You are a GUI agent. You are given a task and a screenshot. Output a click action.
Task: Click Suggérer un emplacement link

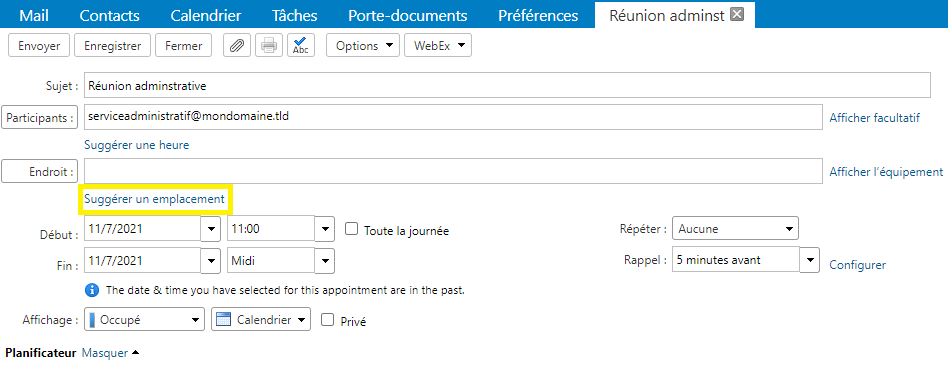tap(154, 198)
